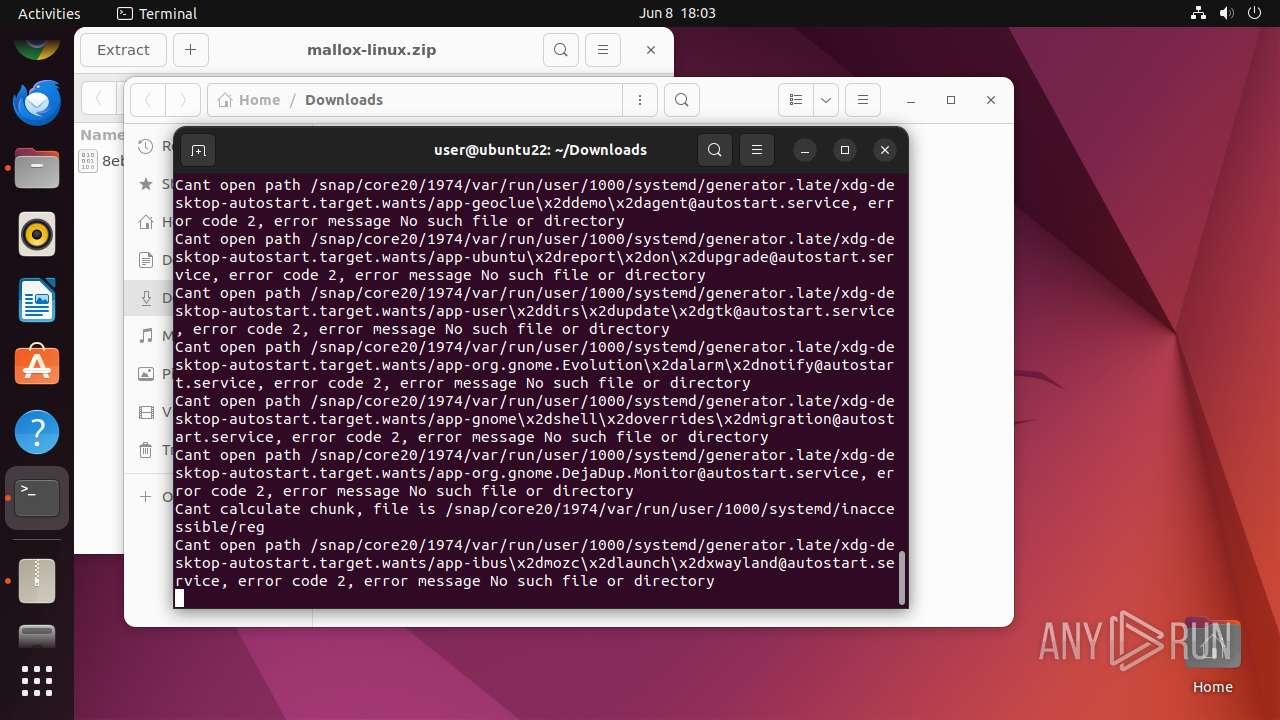The width and height of the screenshot is (1280, 720).
Task: Search terminal output with the magnifier icon
Action: tap(714, 150)
